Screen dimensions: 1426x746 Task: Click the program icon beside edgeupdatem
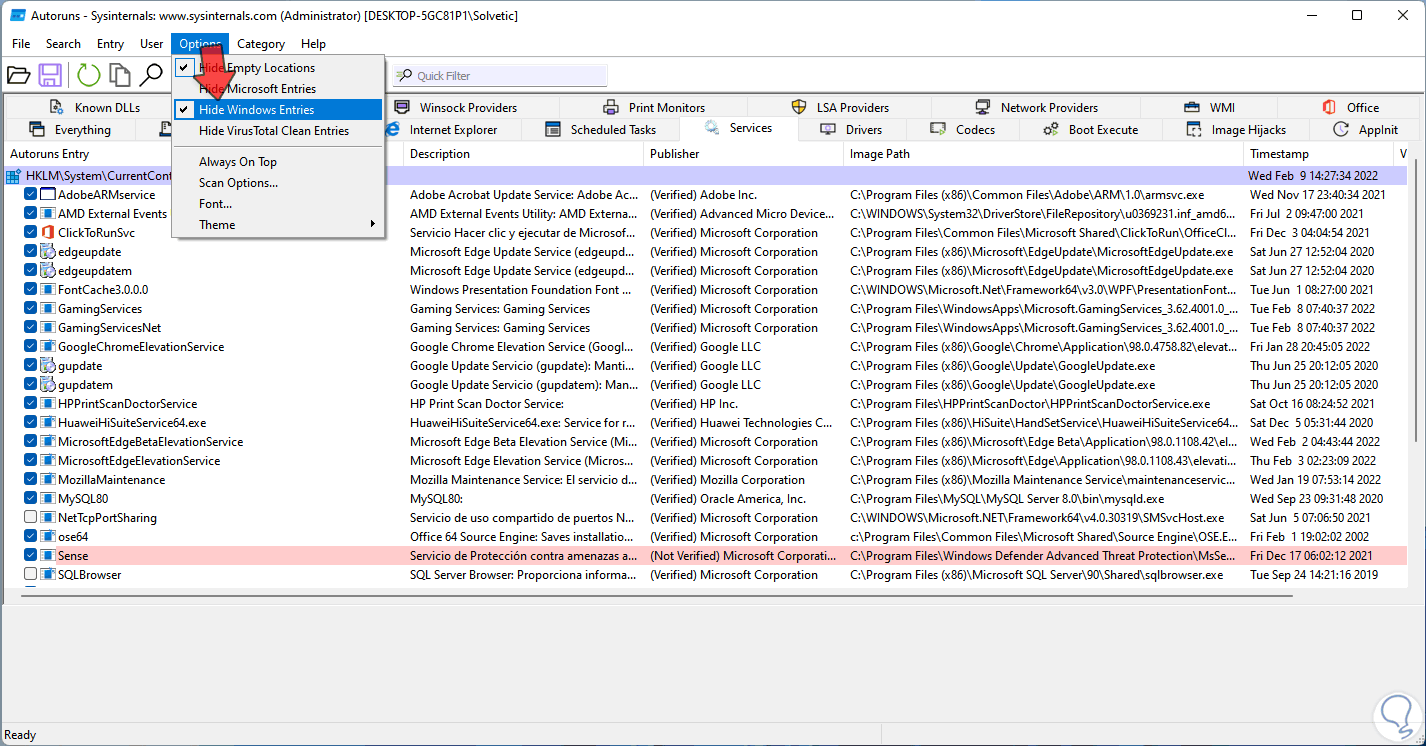click(x=47, y=271)
